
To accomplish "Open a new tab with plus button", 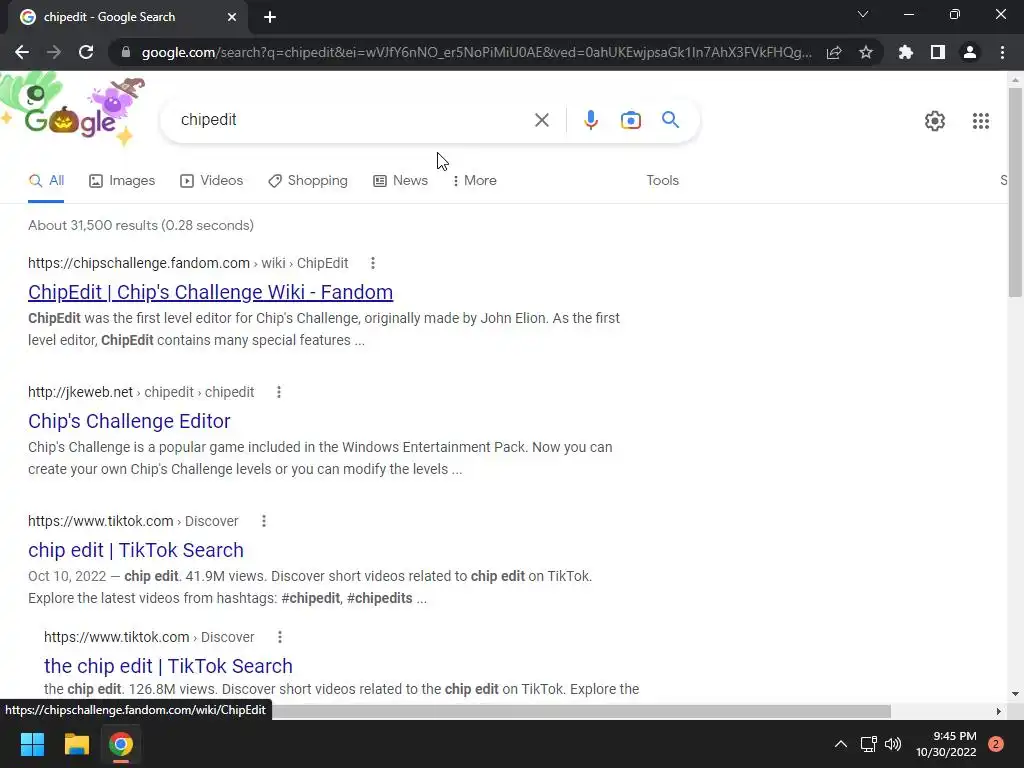I will point(270,17).
